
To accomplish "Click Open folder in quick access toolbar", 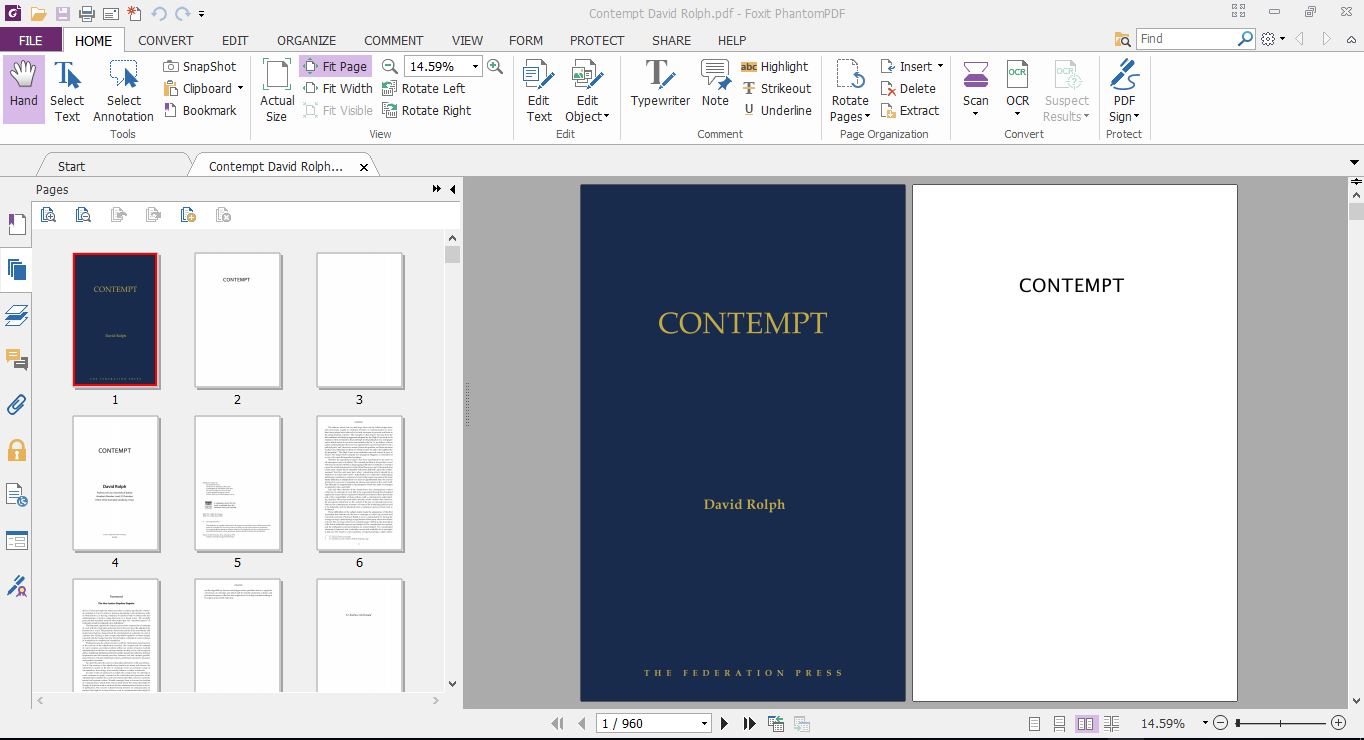I will coord(38,13).
